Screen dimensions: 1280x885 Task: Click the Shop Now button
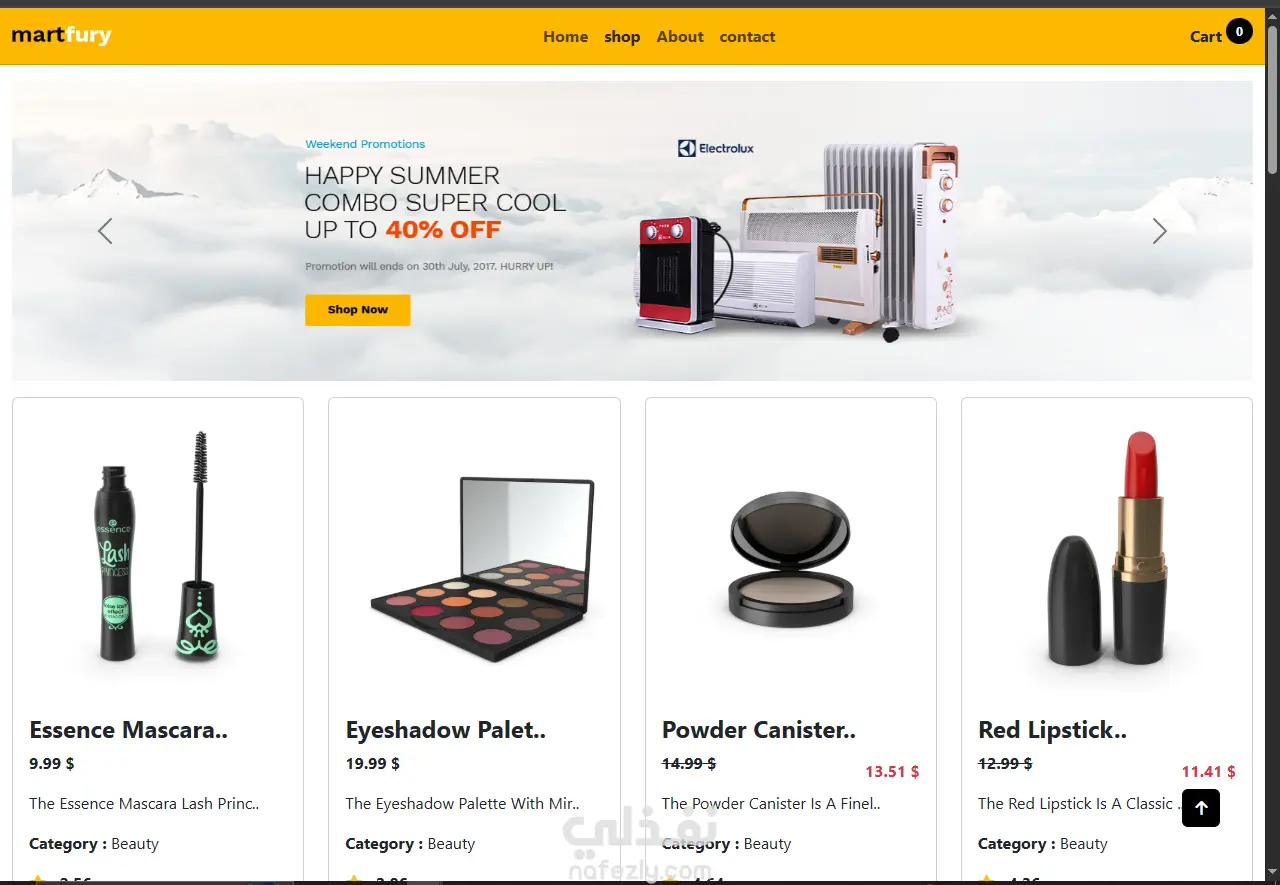point(357,310)
